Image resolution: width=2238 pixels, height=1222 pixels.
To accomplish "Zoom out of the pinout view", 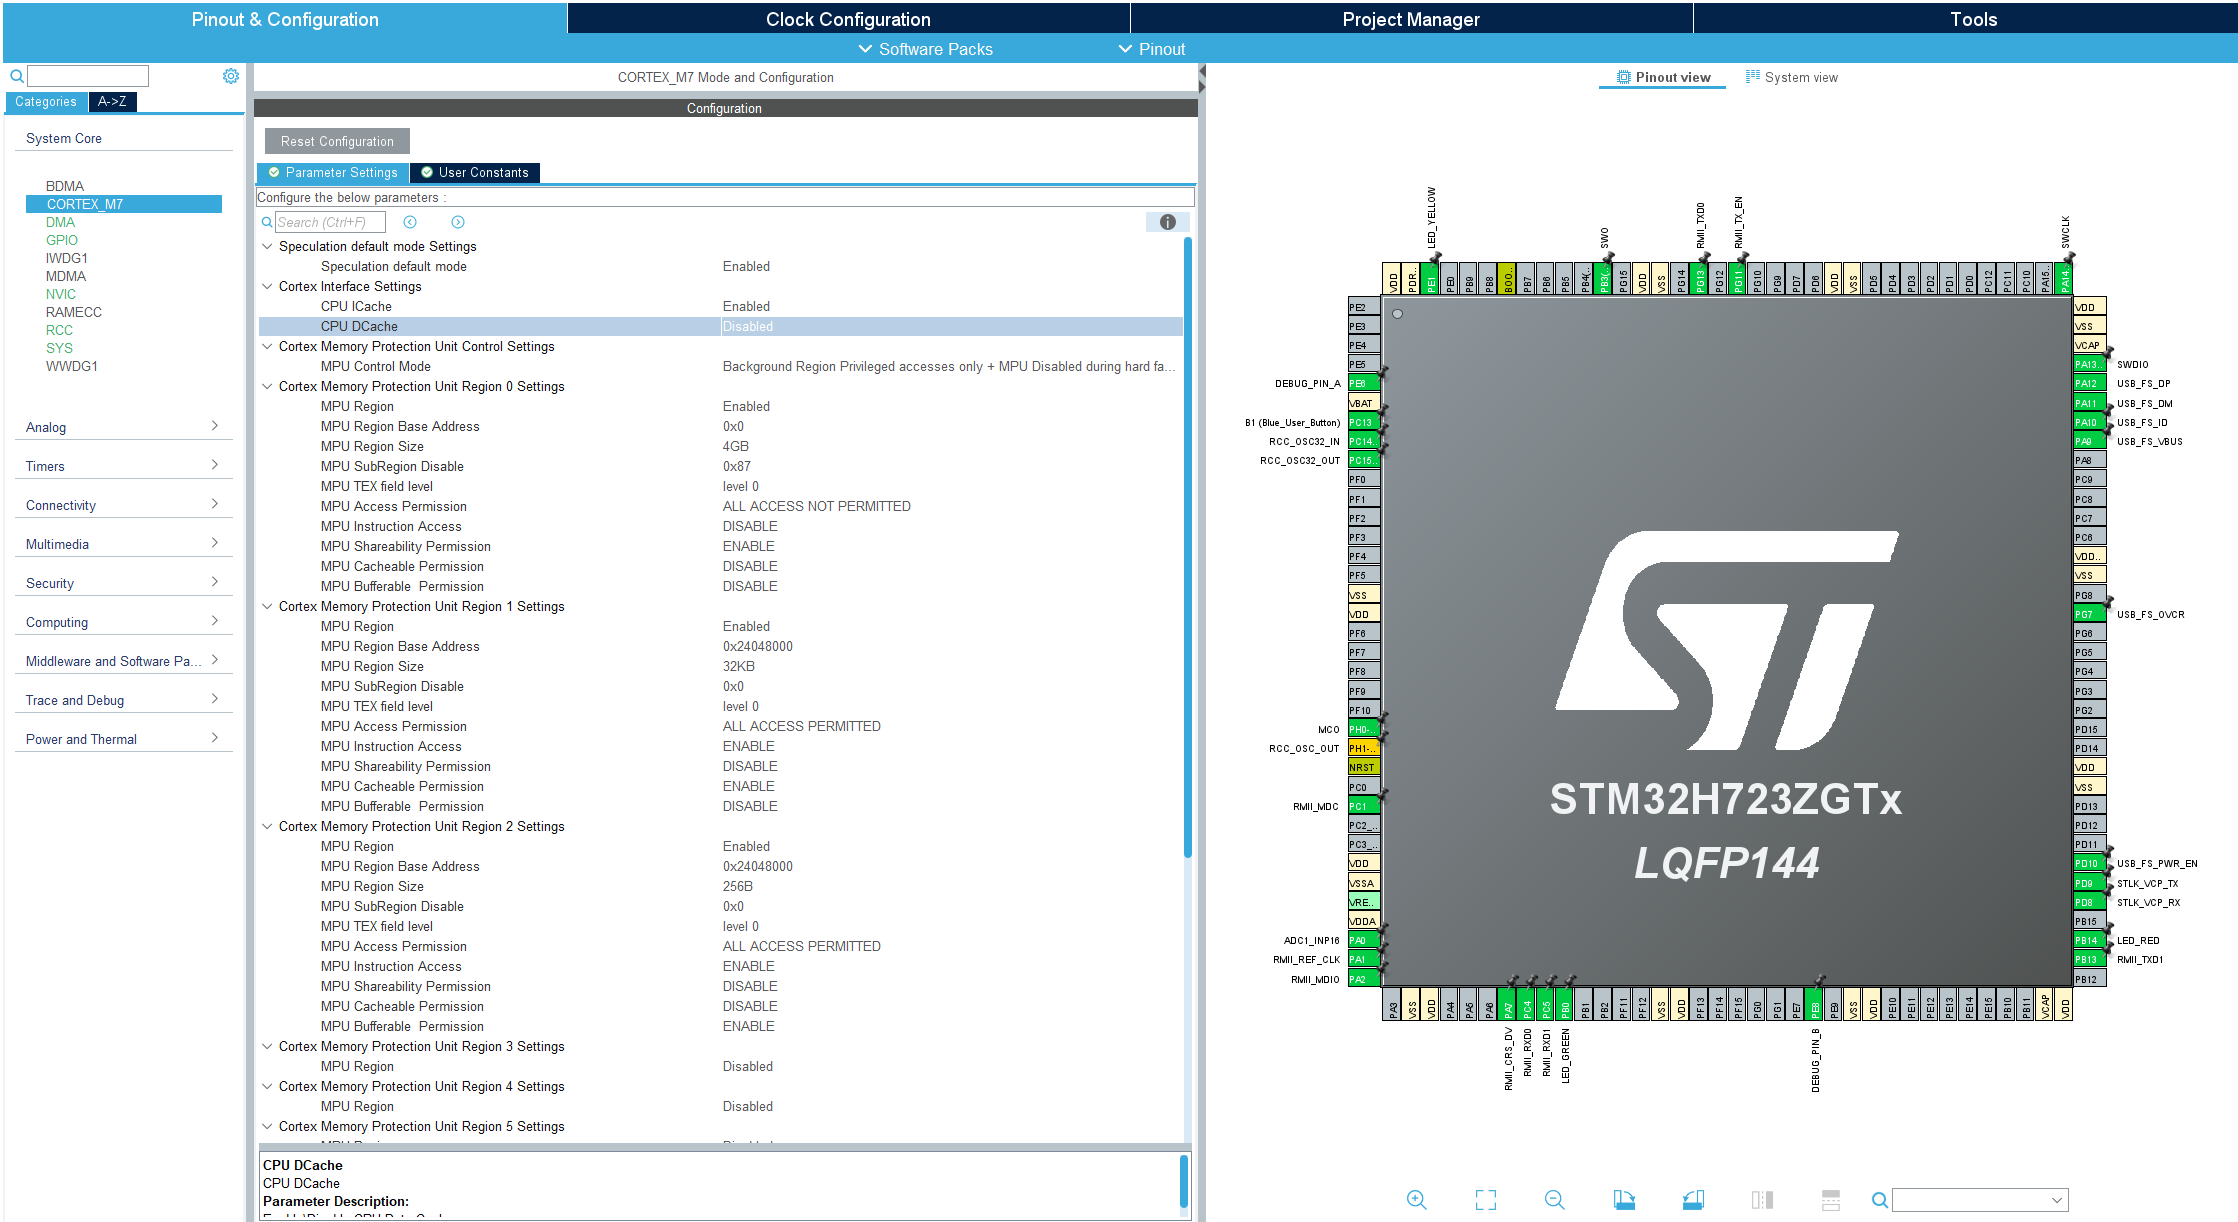I will click(x=1555, y=1199).
